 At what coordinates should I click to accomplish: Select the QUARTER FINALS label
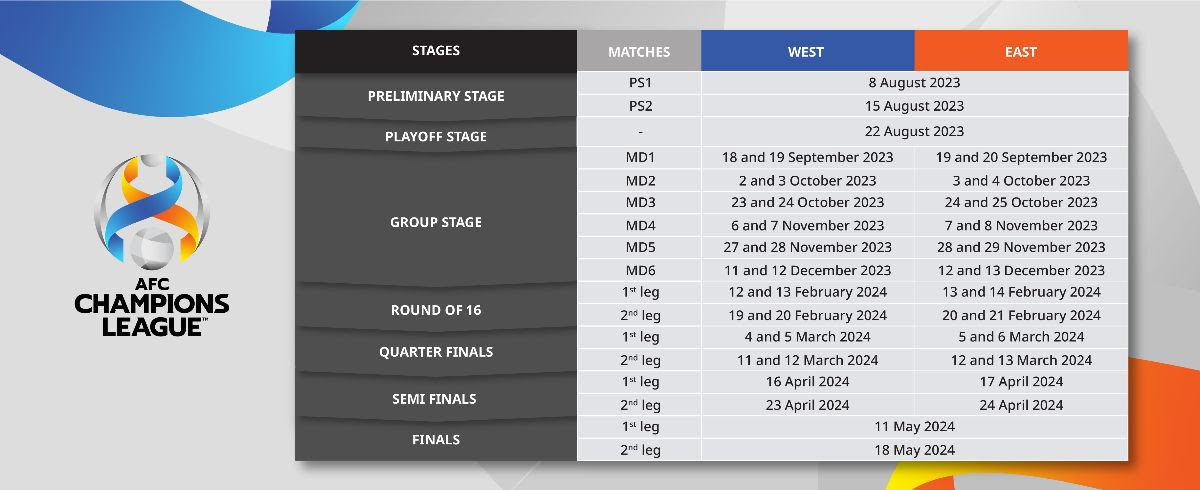tap(436, 352)
